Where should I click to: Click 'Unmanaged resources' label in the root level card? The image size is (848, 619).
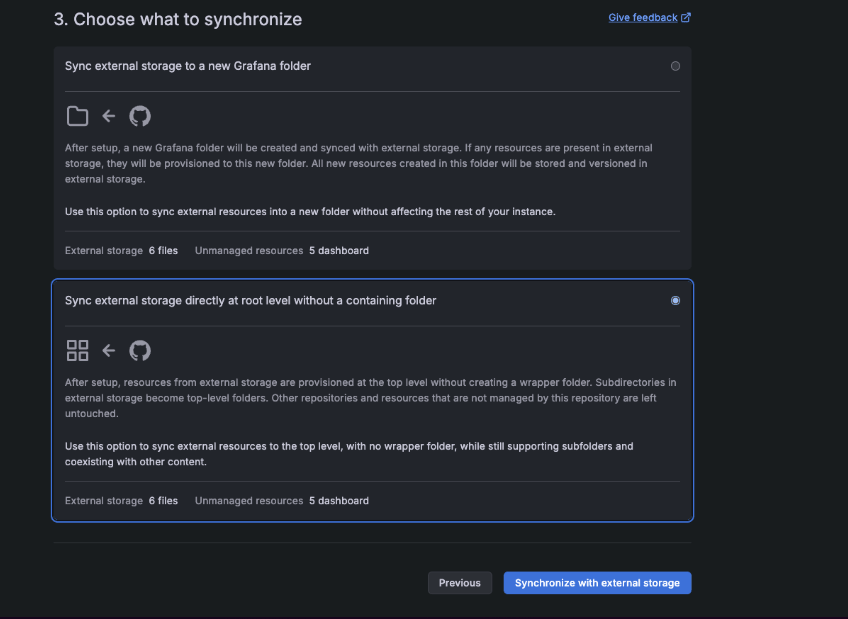(x=249, y=501)
